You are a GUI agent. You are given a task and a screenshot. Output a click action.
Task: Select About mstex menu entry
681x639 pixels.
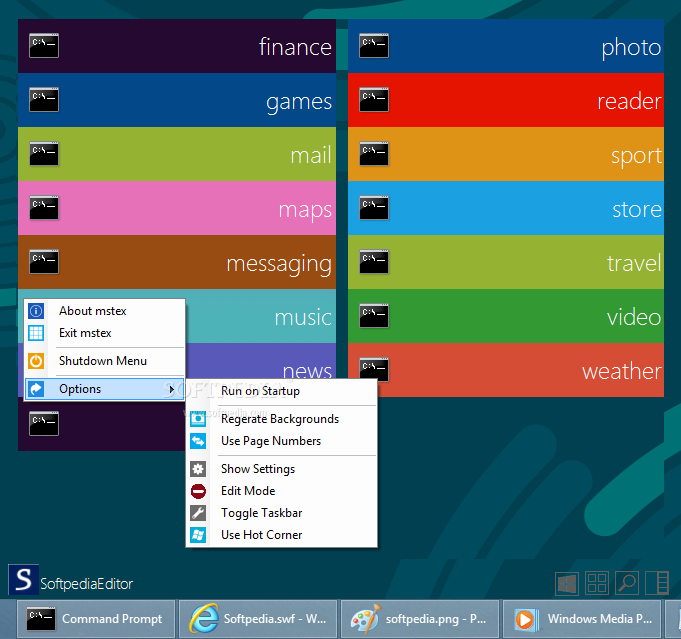click(x=105, y=311)
